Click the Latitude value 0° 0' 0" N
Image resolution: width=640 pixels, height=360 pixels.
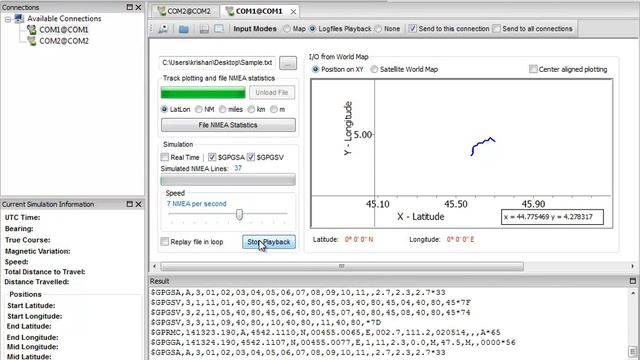(x=359, y=240)
